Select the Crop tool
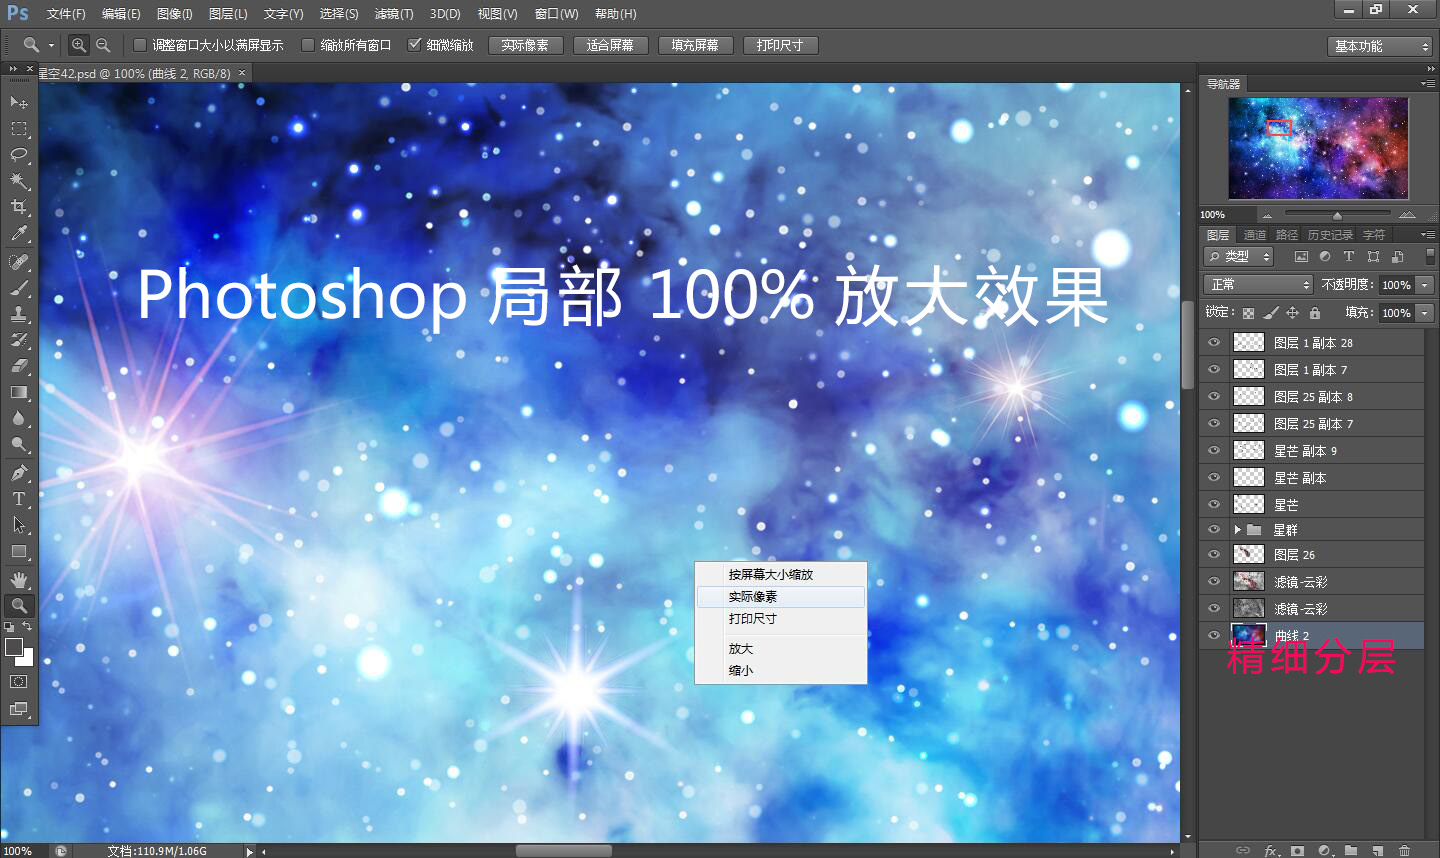The width and height of the screenshot is (1440, 858). point(19,207)
